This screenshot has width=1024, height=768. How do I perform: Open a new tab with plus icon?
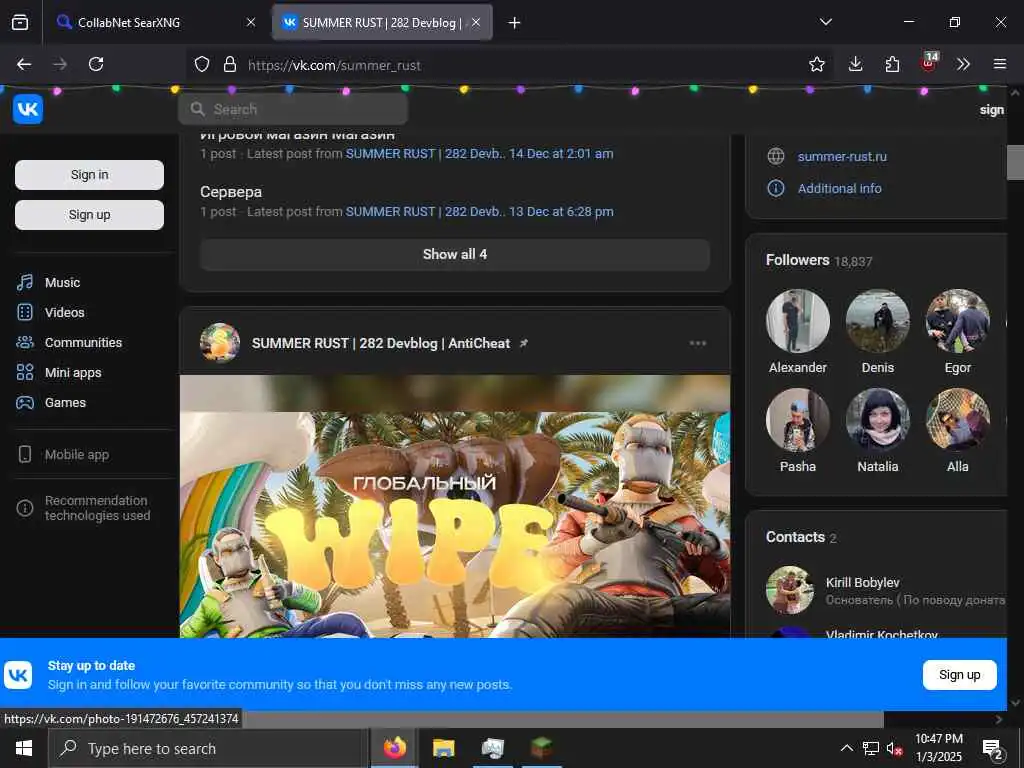(514, 23)
